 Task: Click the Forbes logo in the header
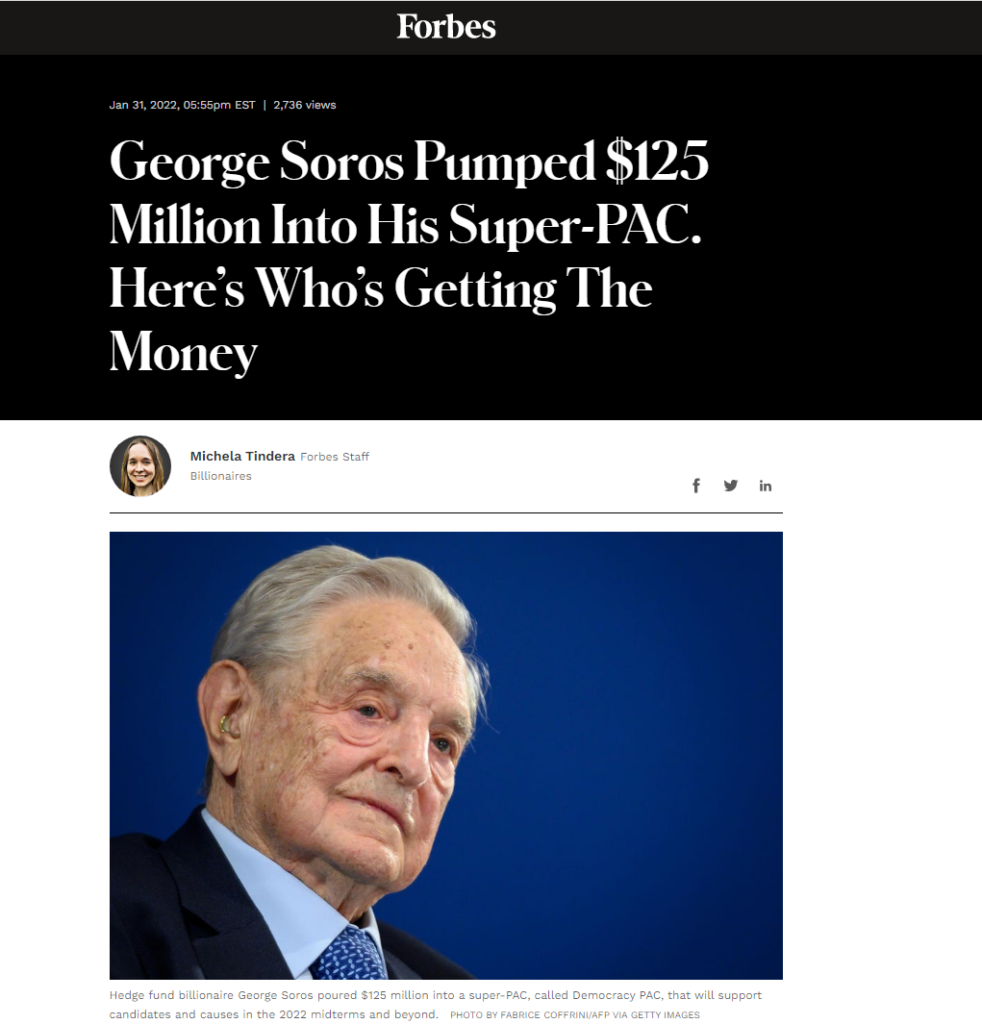point(446,26)
